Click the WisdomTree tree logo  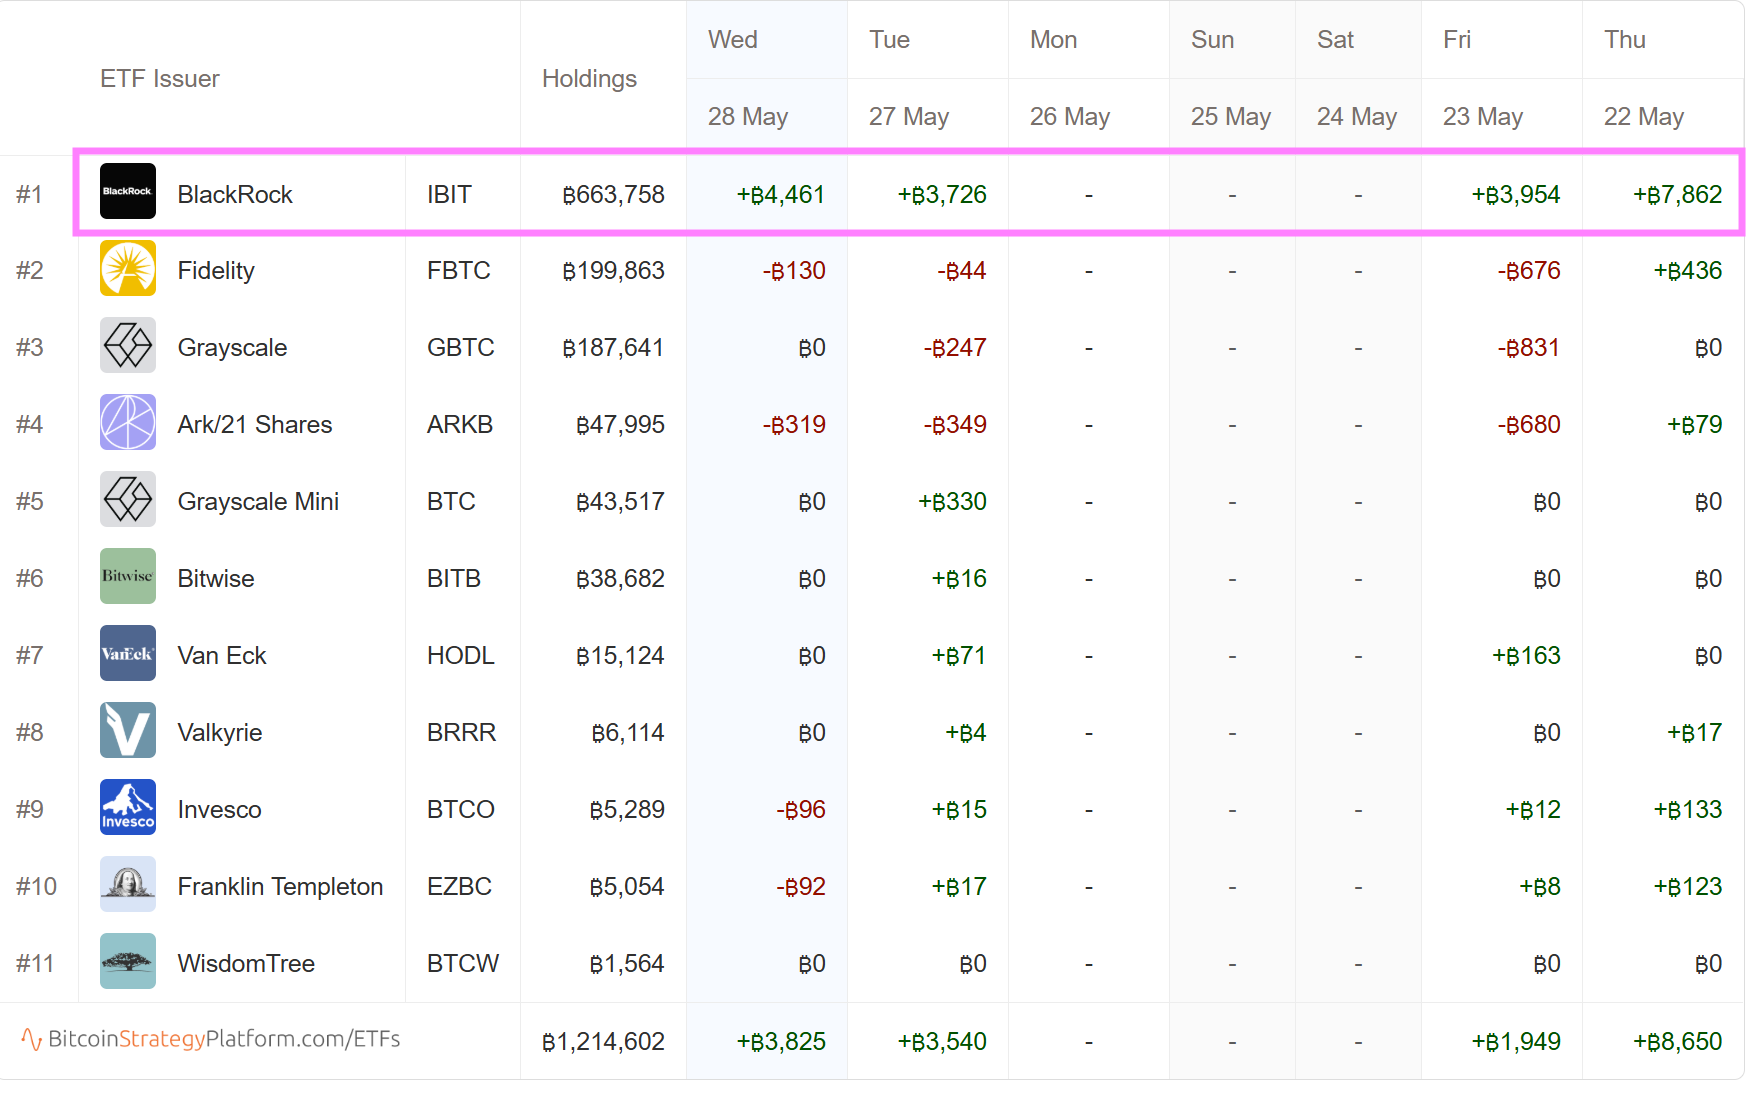pos(128,961)
